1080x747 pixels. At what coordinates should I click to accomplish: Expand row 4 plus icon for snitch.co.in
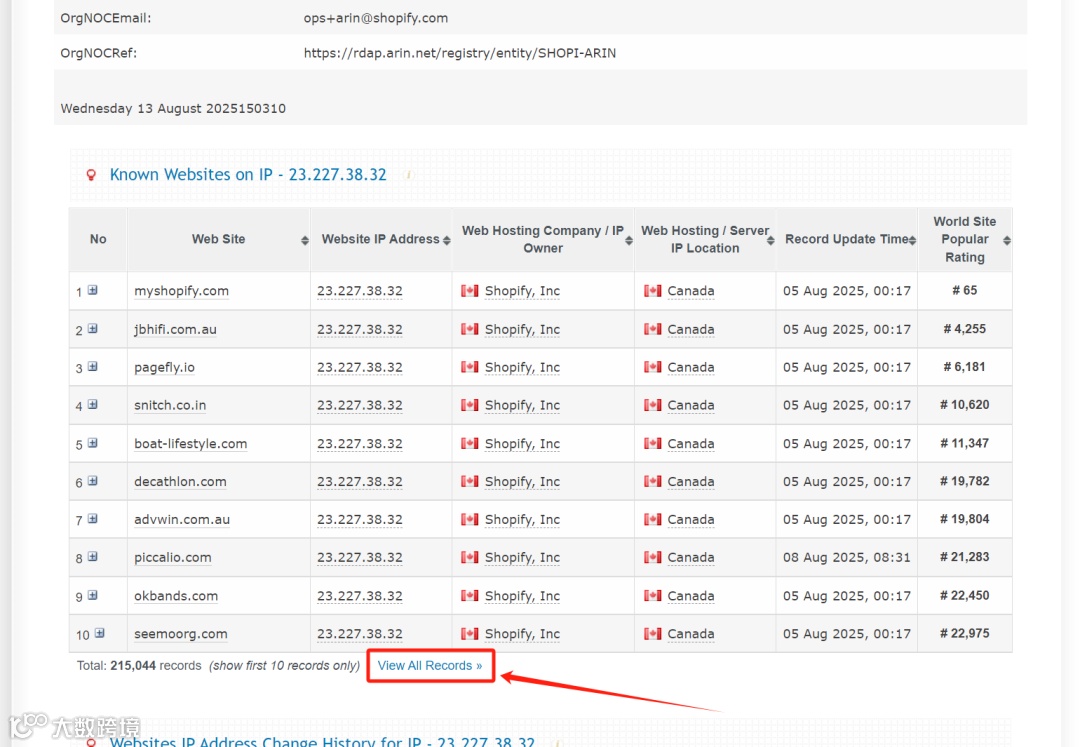92,405
